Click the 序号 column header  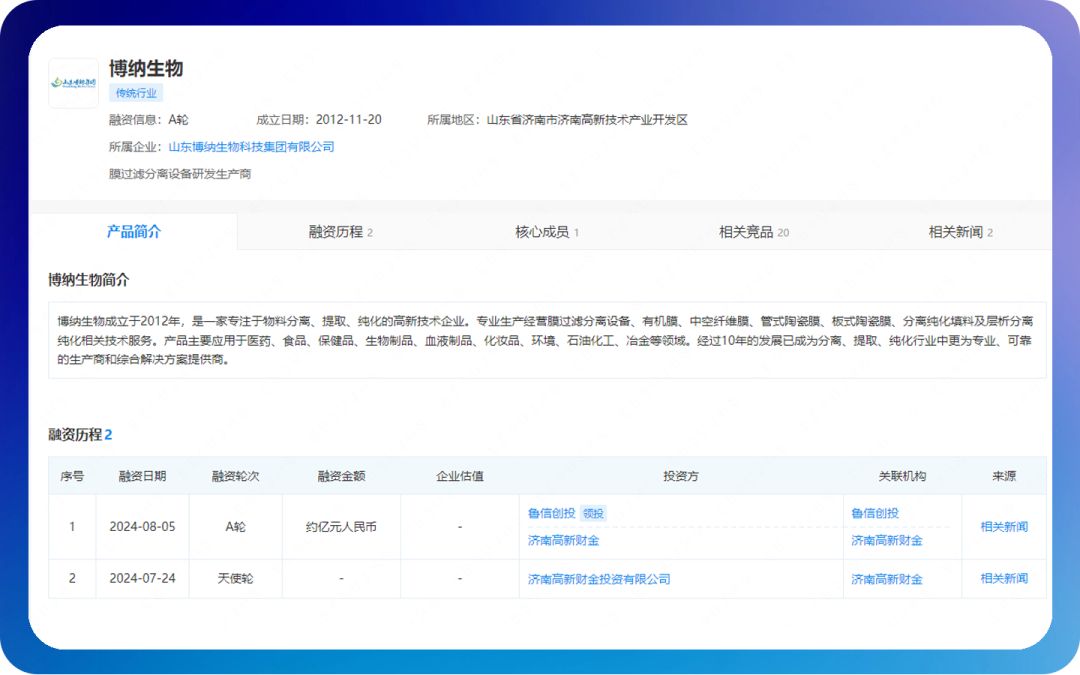tap(72, 476)
